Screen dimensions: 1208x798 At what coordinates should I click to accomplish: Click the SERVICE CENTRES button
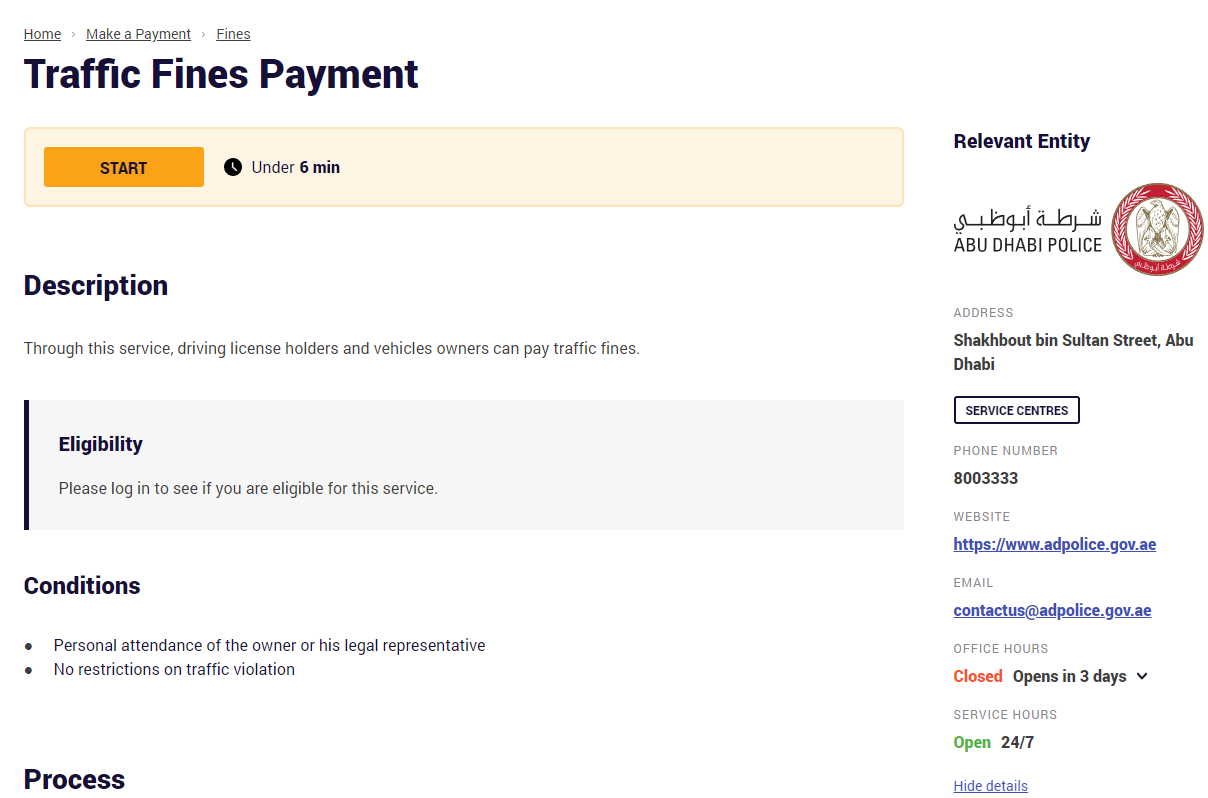coord(1016,410)
